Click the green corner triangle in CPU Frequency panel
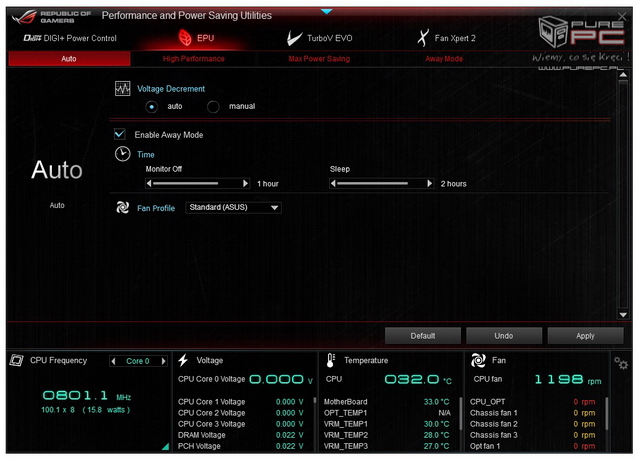640x460 pixels. pos(166,447)
